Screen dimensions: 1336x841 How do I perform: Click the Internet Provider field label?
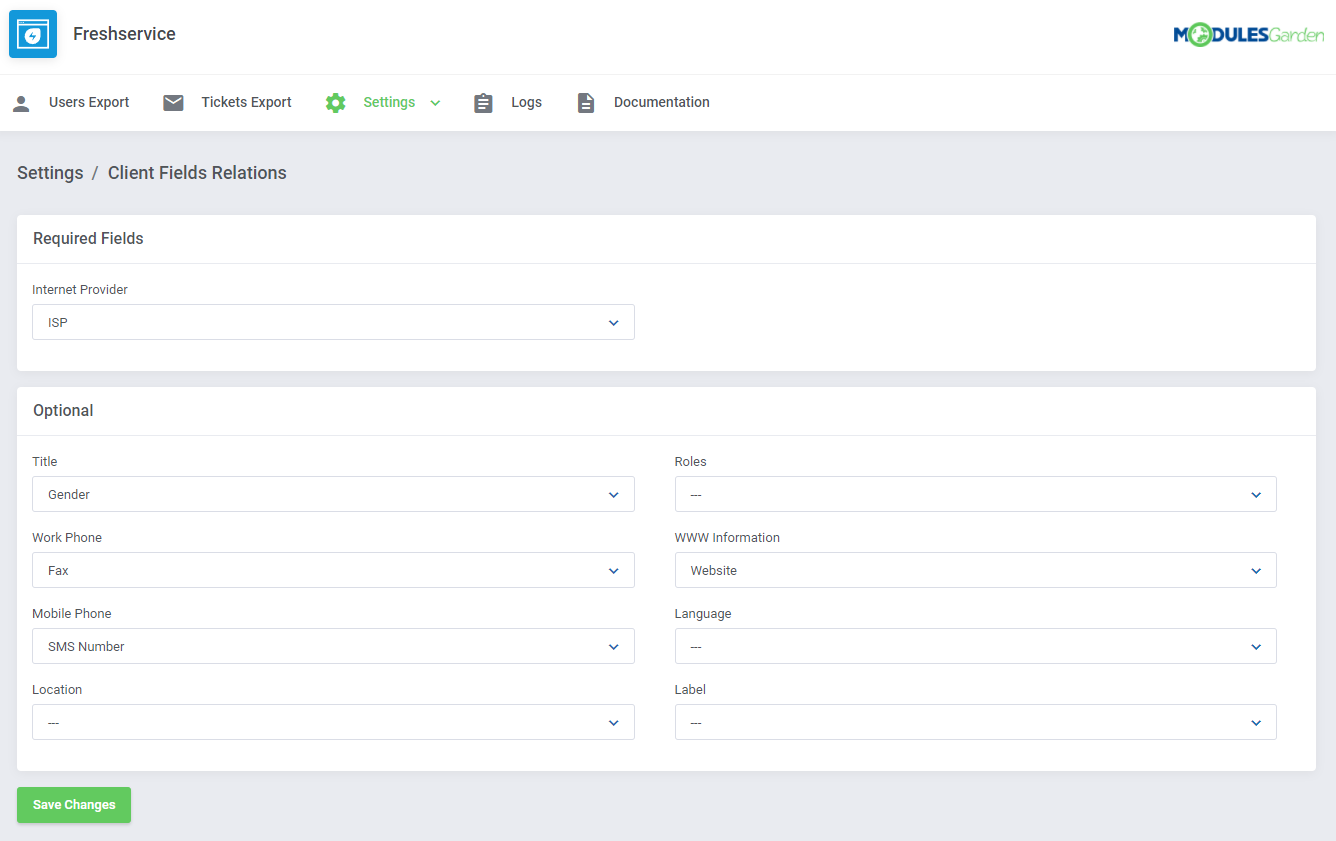click(x=80, y=290)
